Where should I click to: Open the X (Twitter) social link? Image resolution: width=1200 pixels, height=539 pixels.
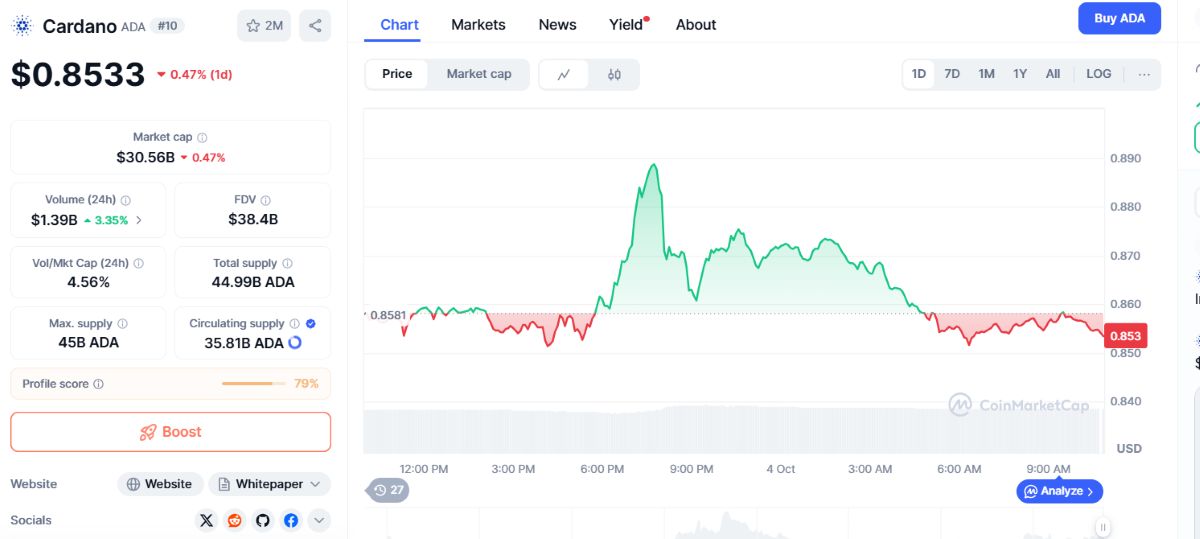coord(207,520)
